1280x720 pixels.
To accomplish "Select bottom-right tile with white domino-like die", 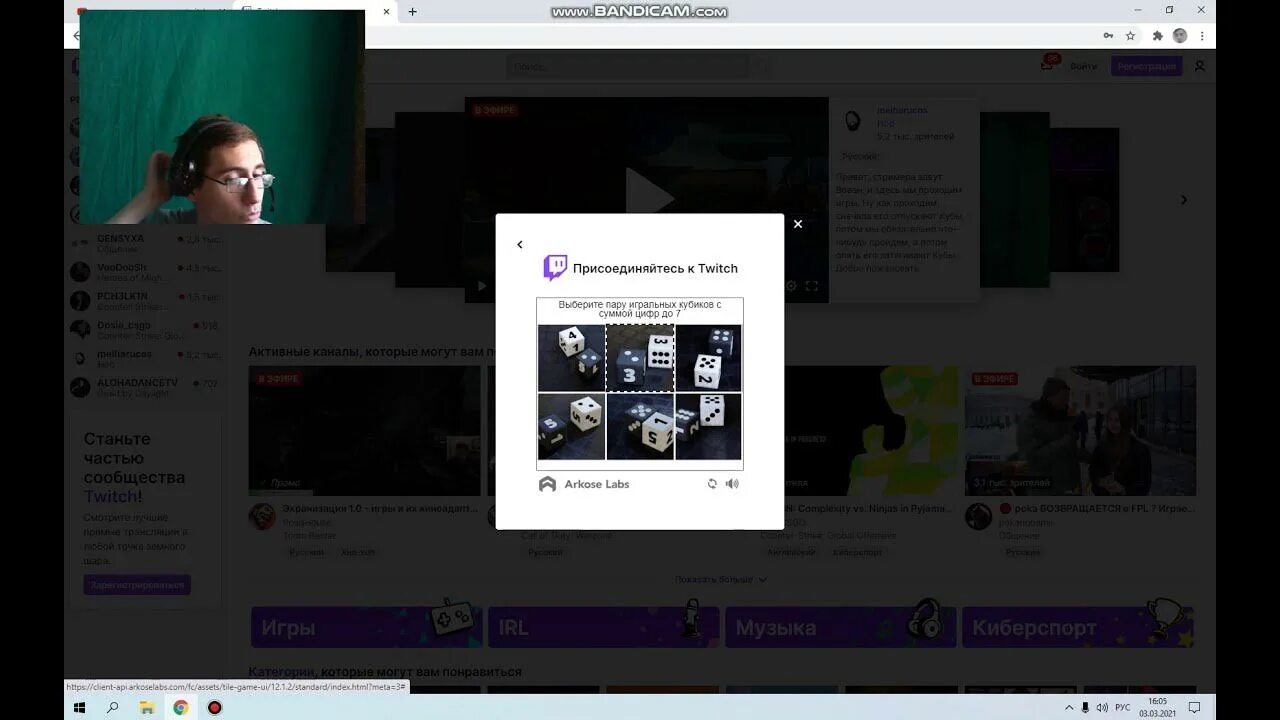I will pyautogui.click(x=709, y=426).
